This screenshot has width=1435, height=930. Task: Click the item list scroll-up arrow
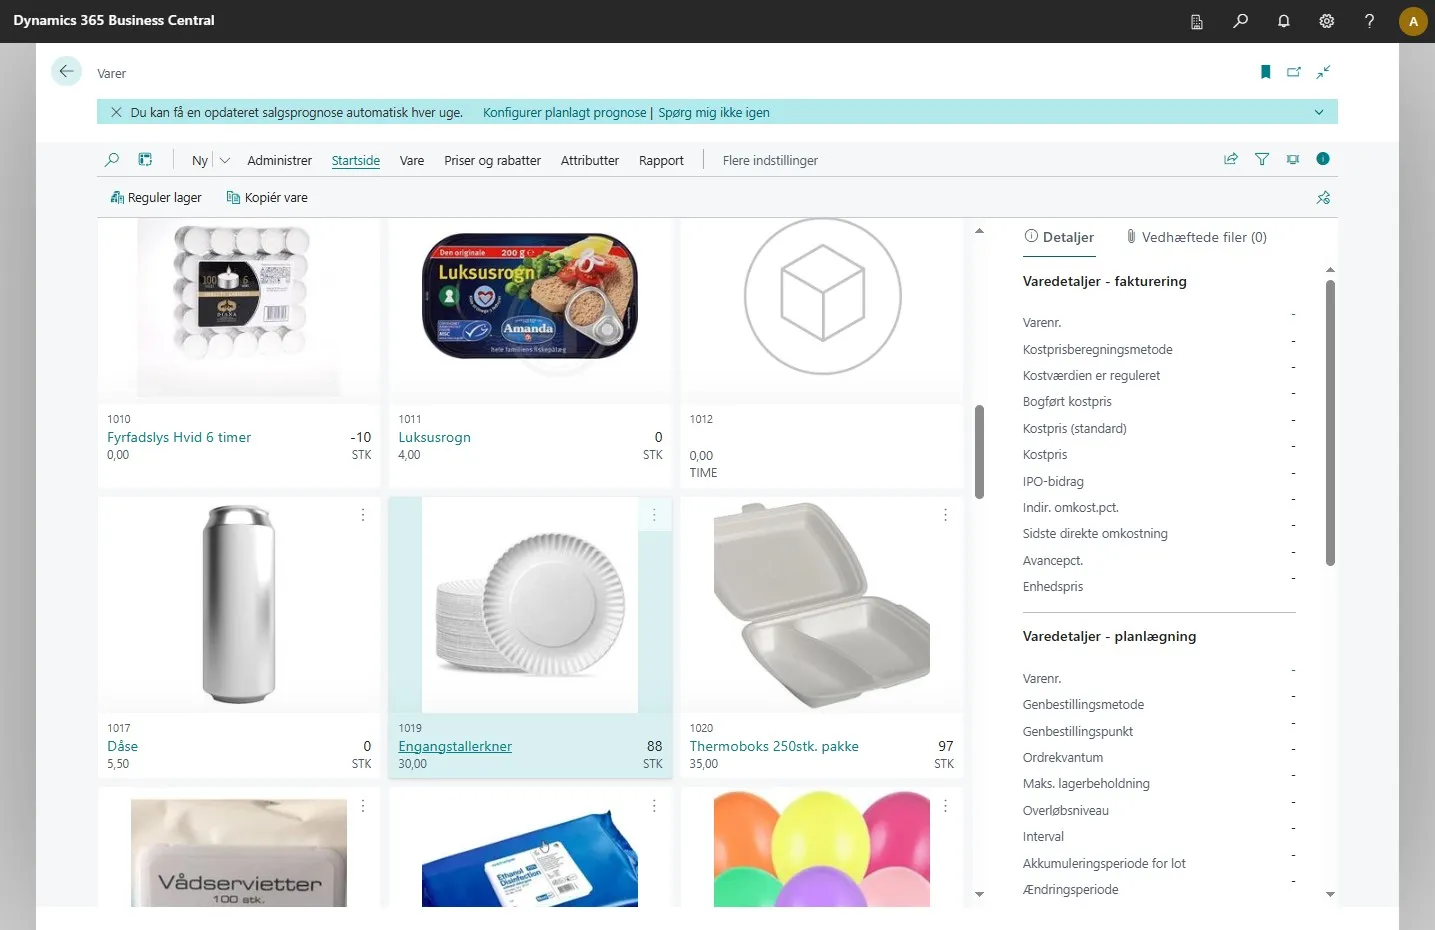979,231
